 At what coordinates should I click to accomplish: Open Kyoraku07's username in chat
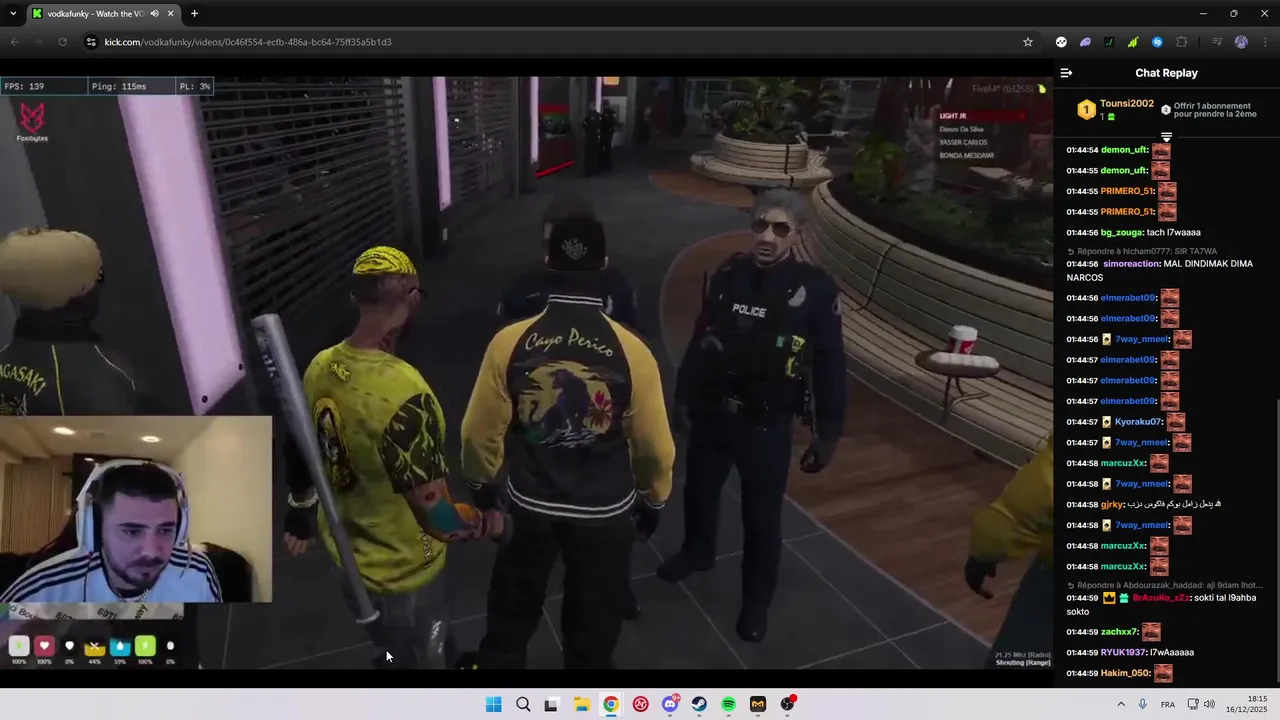click(1139, 422)
